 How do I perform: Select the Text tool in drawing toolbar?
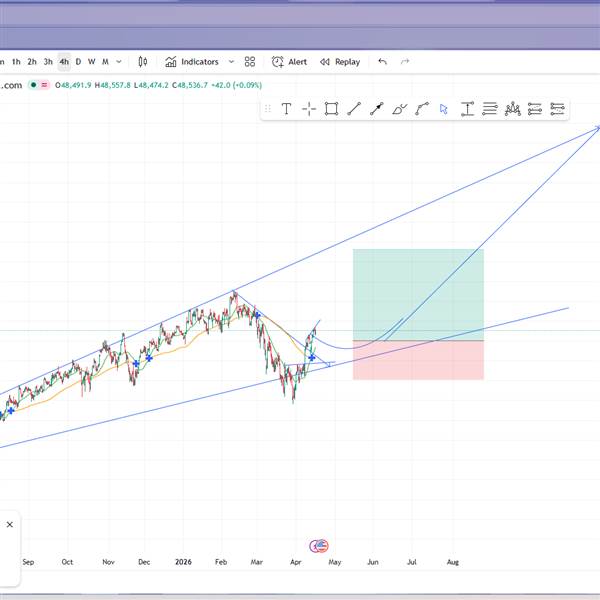click(x=286, y=109)
